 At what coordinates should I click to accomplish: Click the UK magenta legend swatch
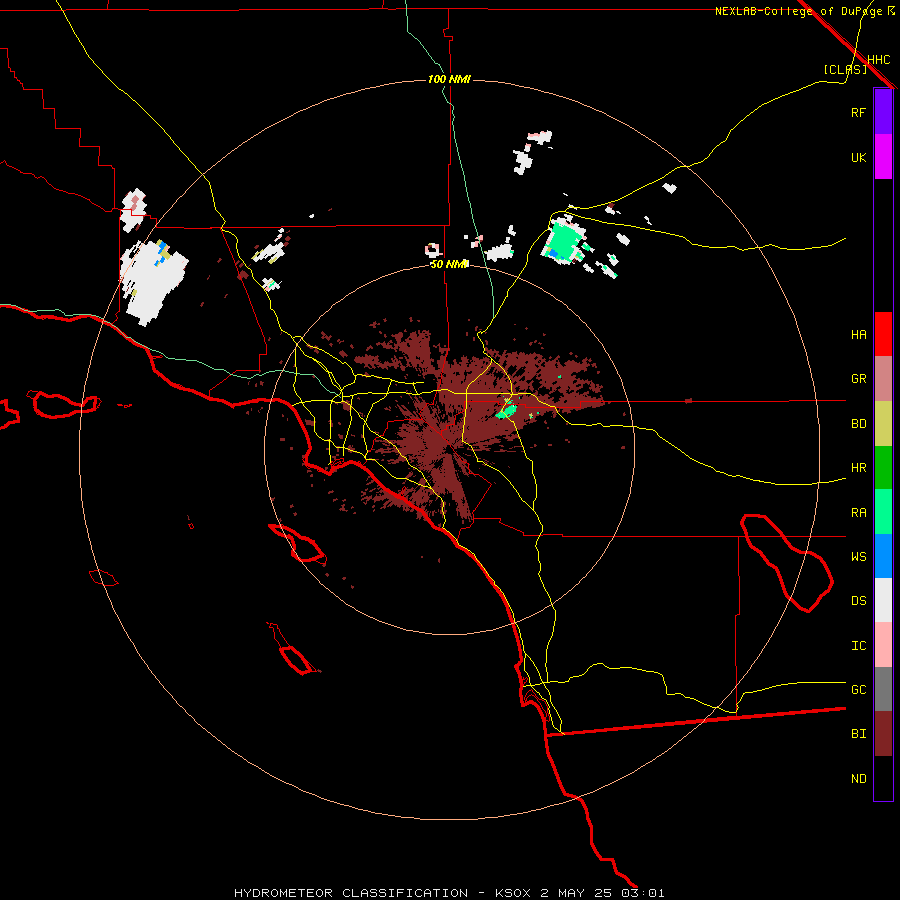point(883,157)
